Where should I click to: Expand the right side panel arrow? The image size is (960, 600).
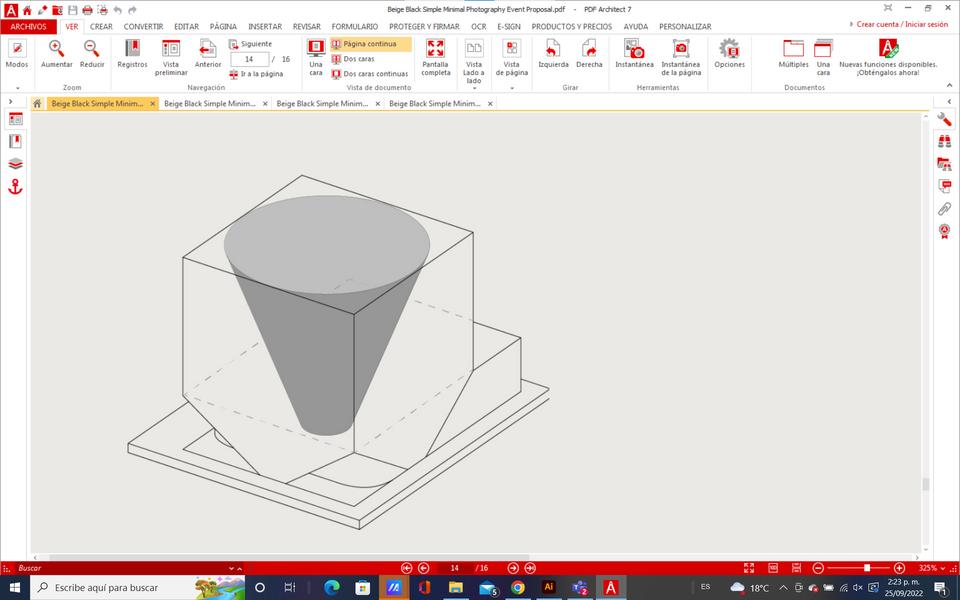point(950,102)
